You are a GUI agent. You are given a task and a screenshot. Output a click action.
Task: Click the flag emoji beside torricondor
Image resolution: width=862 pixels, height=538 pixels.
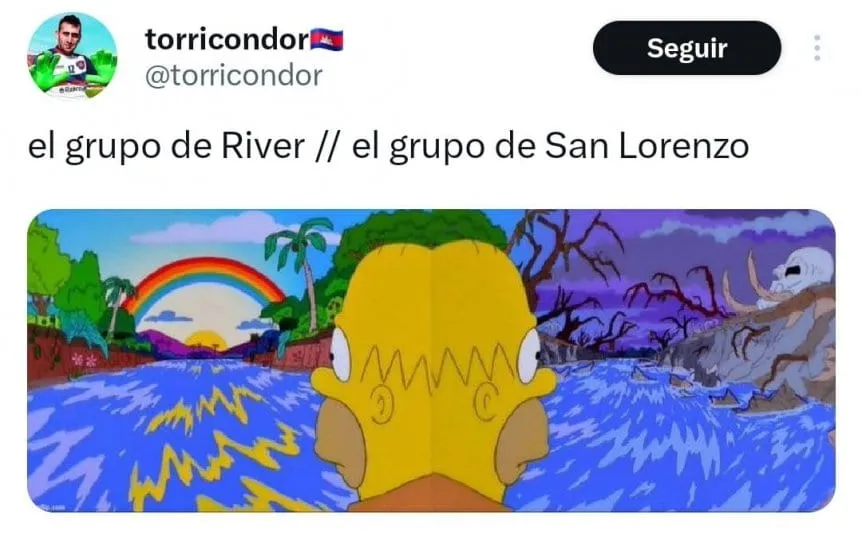click(x=327, y=40)
